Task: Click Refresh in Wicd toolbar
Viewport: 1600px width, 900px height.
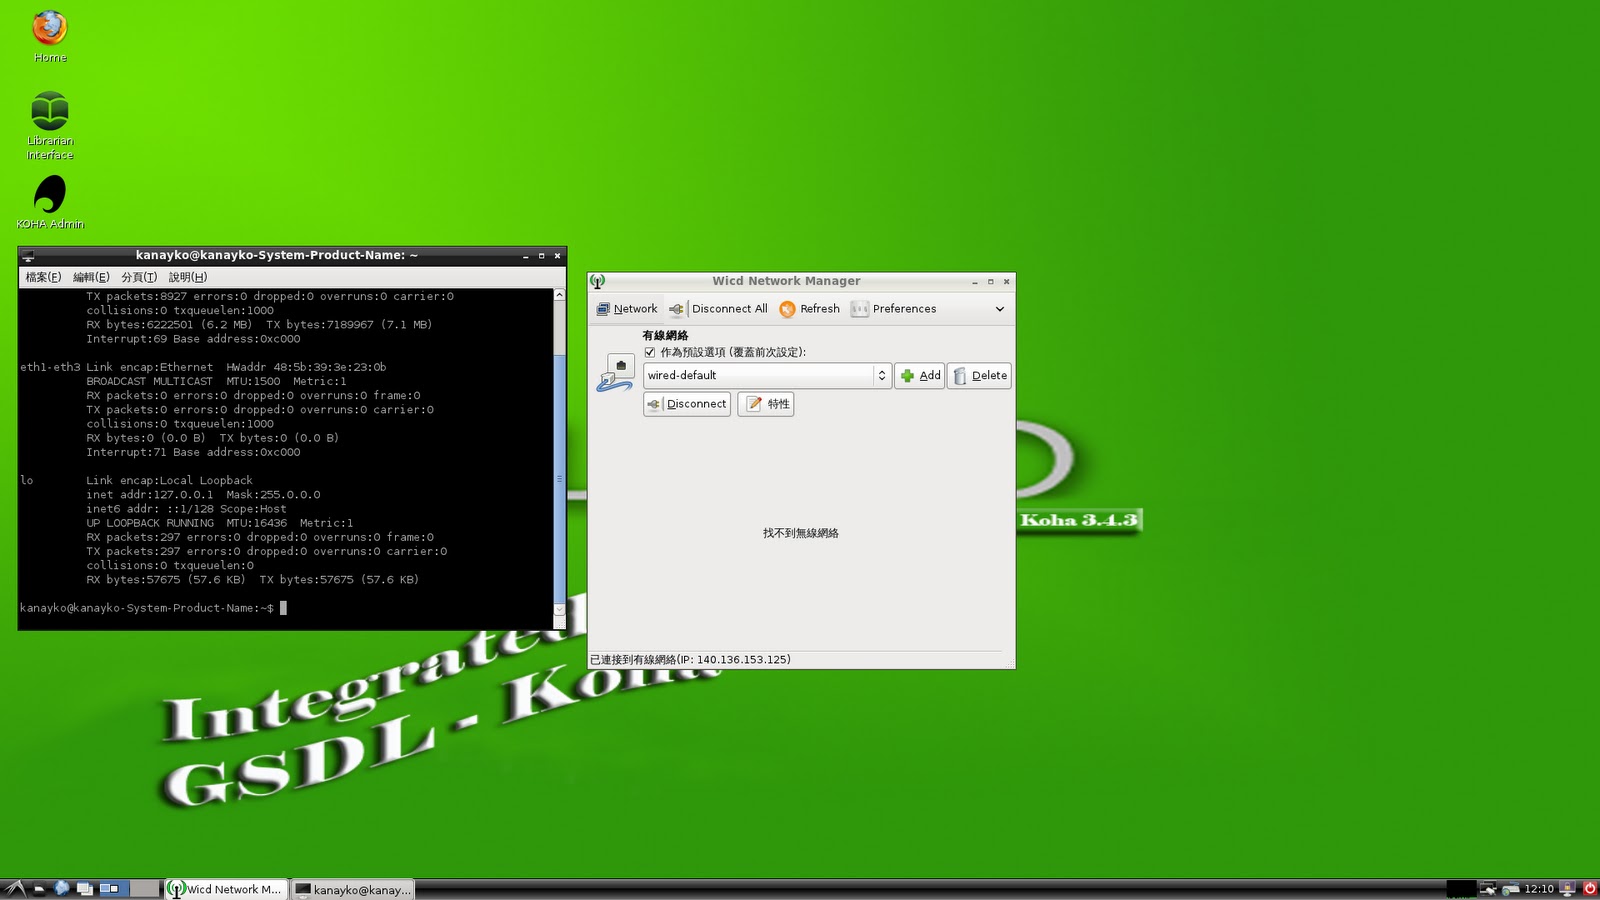Action: coord(810,309)
